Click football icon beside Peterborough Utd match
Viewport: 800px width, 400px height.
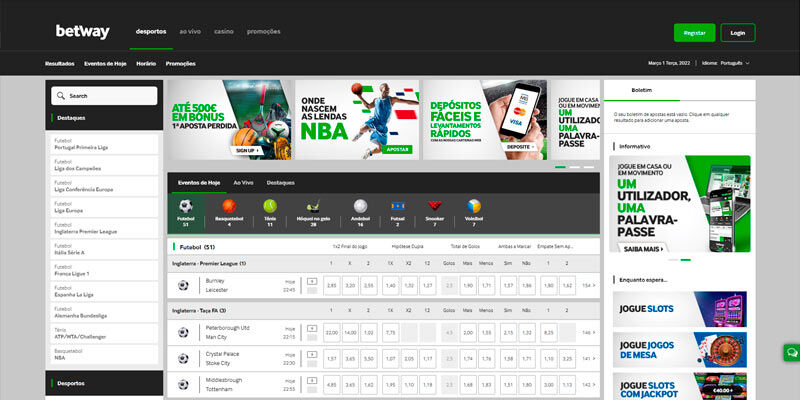tap(183, 333)
